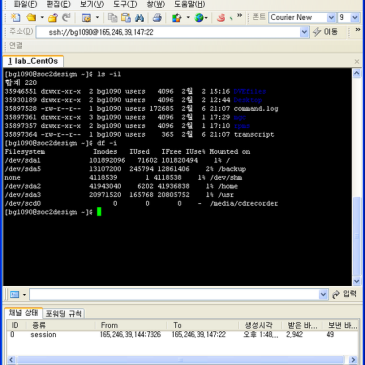Expand the ssh address bar dropdown

[x=304, y=32]
